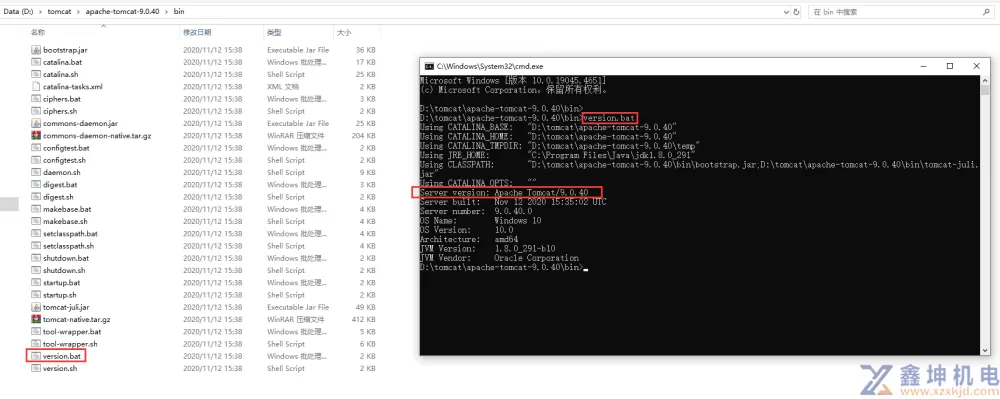
Task: Click the commons-daemon.jar file icon
Action: pos(36,123)
